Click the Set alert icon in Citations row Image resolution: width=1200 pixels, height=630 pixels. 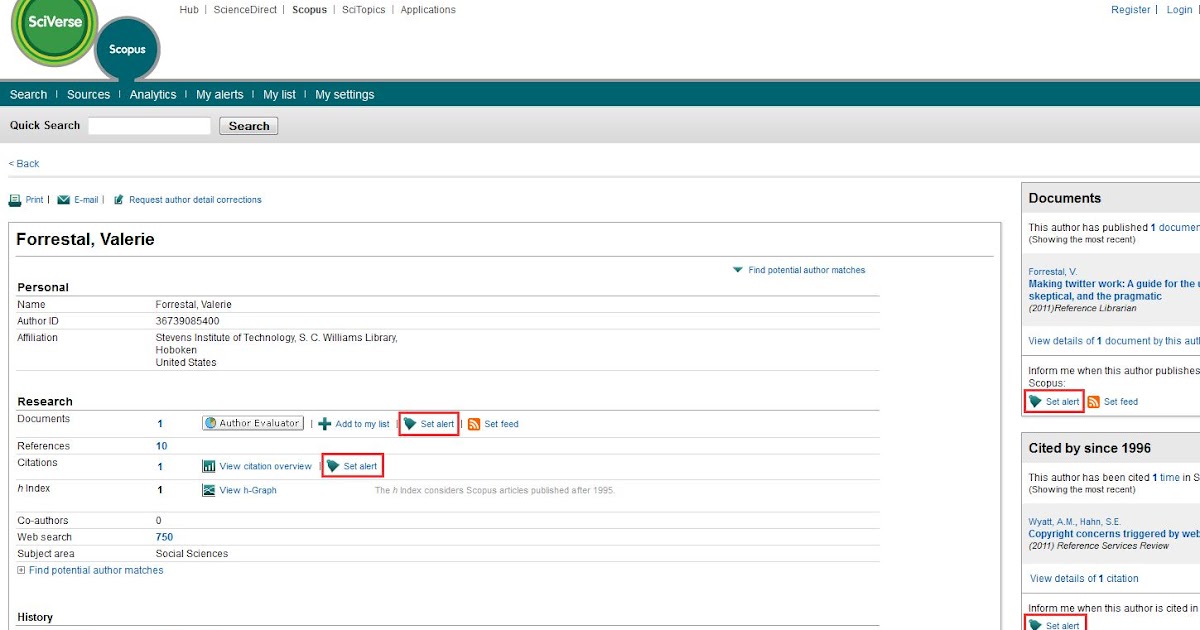[x=333, y=466]
